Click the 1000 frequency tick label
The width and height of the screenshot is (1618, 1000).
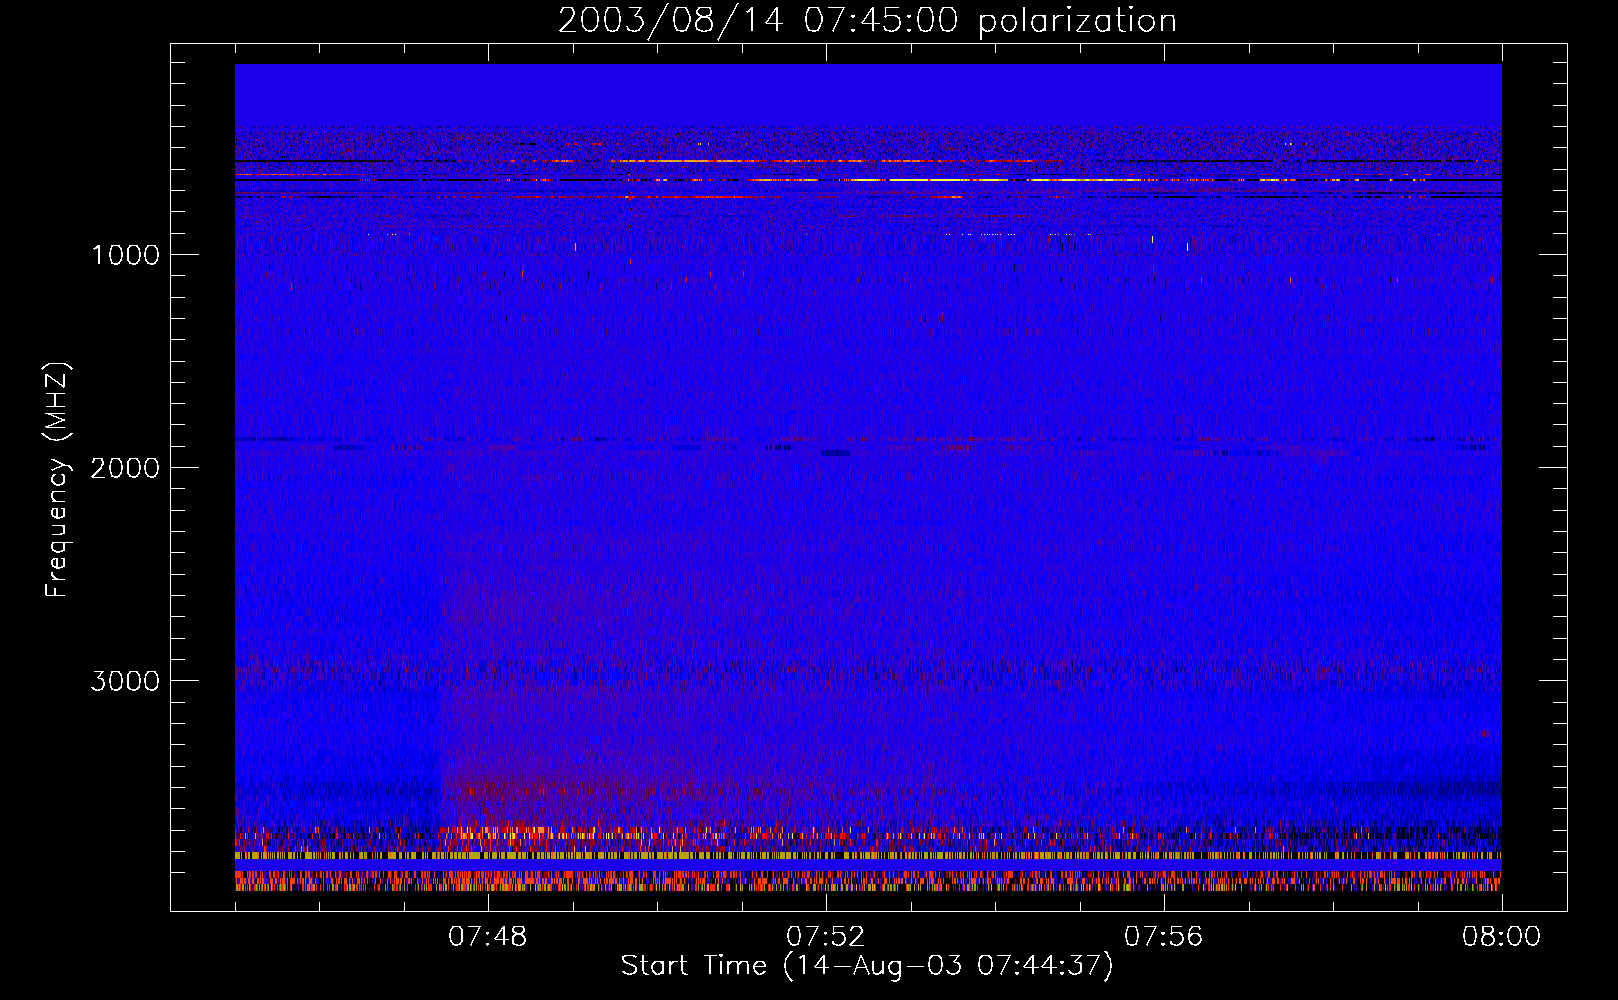(x=125, y=255)
